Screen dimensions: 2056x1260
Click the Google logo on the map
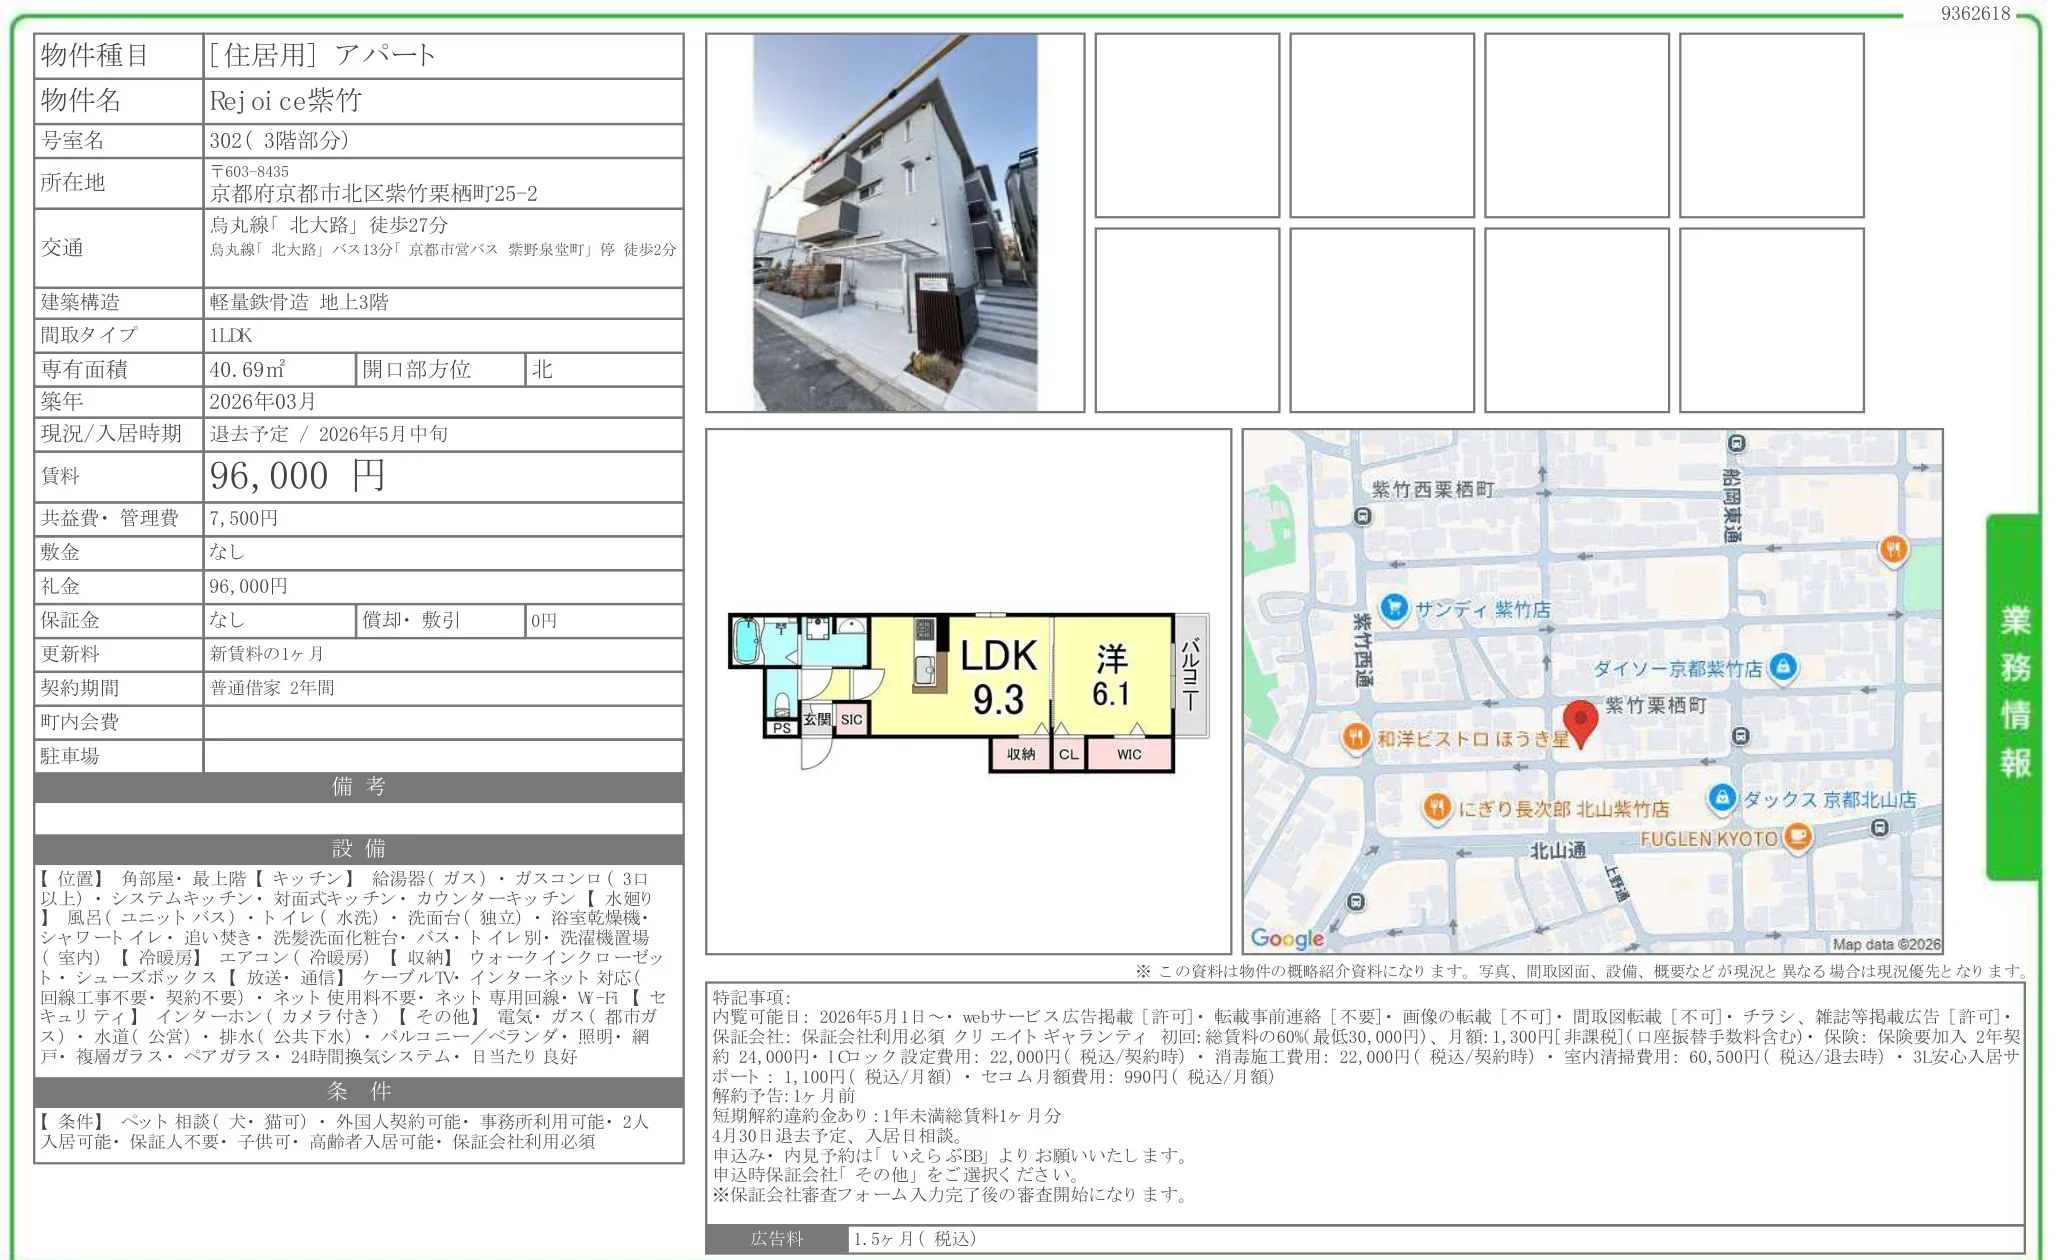pyautogui.click(x=1288, y=938)
